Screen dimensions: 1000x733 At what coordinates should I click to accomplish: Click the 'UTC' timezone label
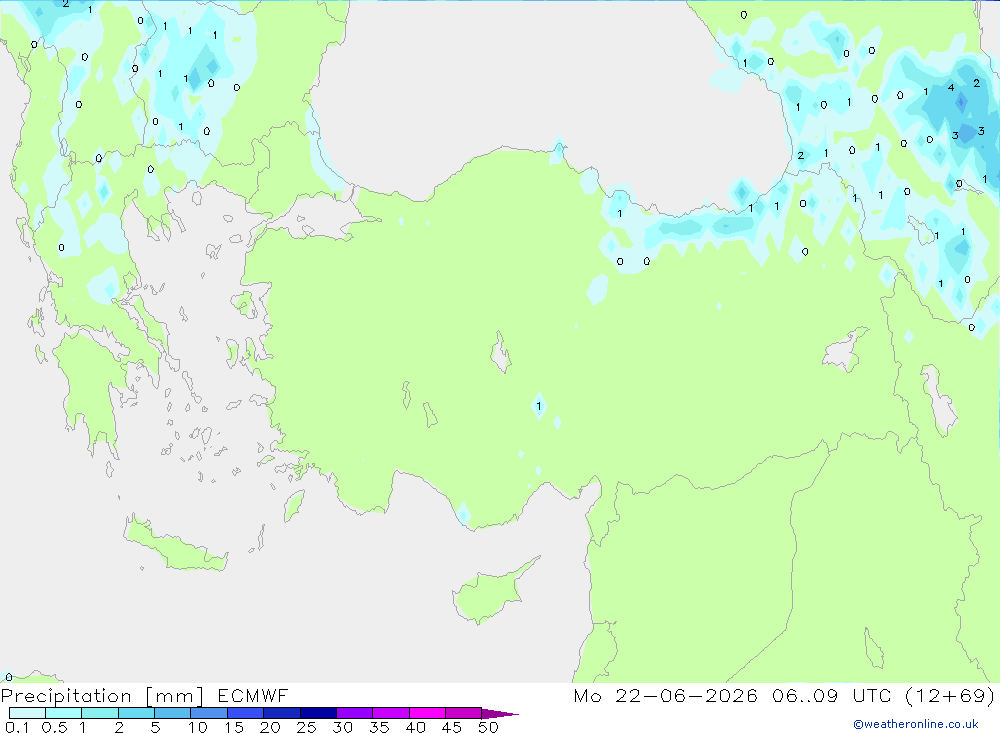871,695
